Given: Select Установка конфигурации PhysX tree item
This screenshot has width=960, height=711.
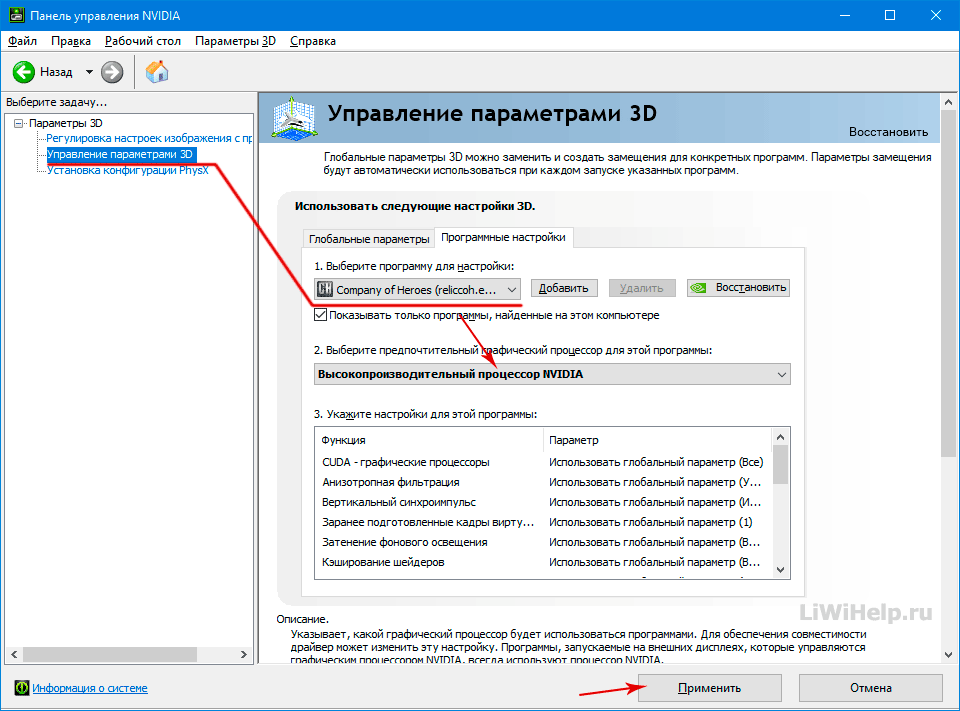Looking at the screenshot, I should 127,170.
